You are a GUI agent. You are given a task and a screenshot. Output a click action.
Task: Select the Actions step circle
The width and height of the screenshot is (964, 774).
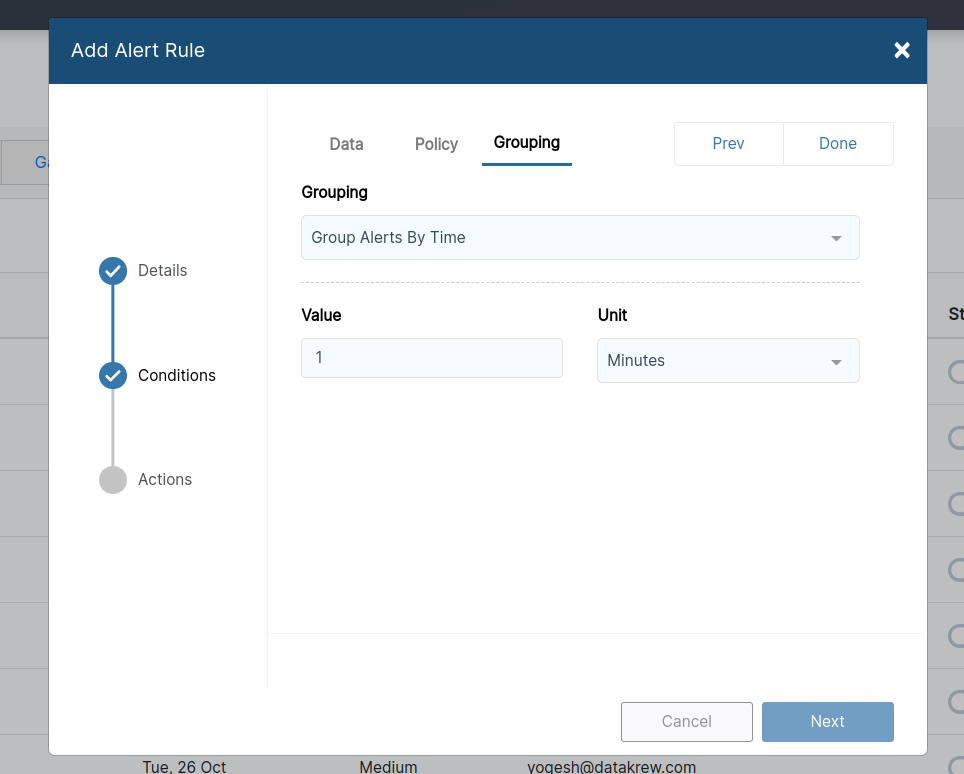tap(113, 479)
